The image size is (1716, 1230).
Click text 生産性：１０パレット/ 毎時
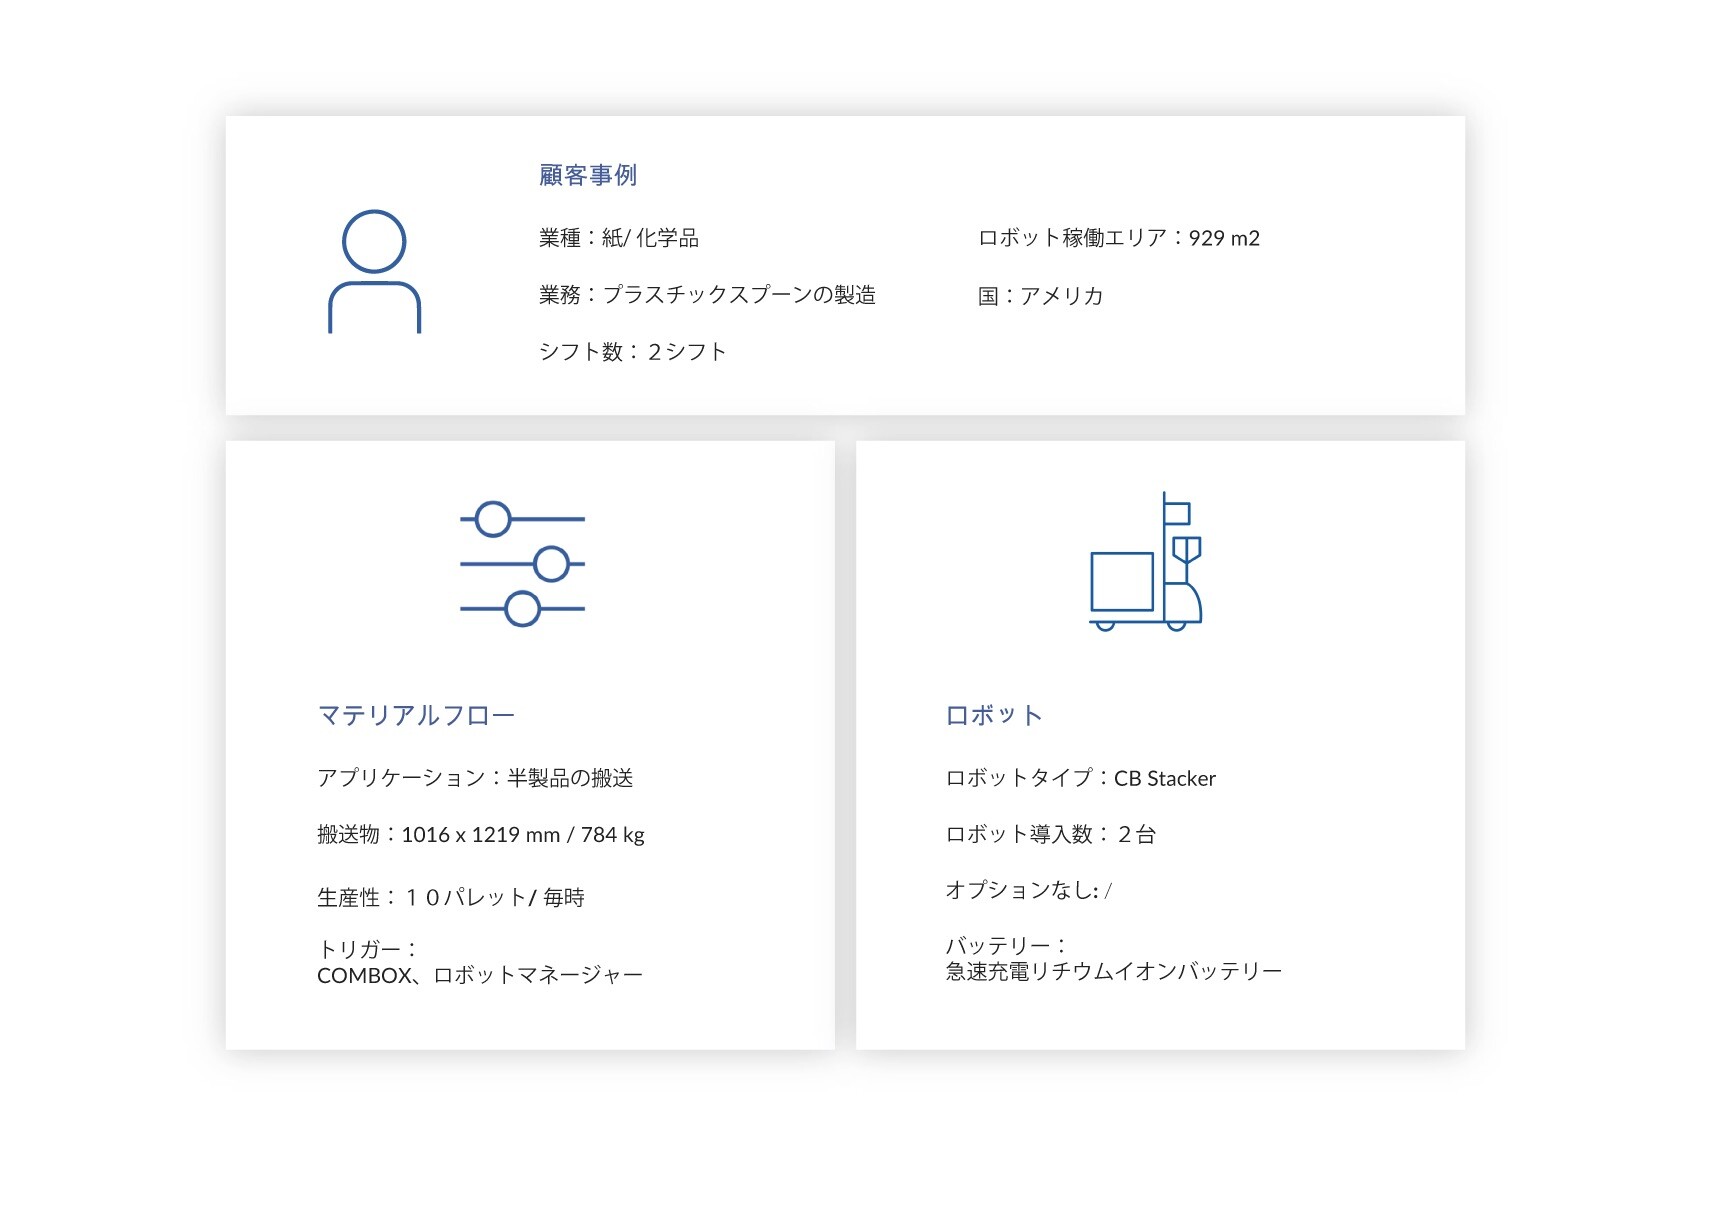tap(451, 898)
